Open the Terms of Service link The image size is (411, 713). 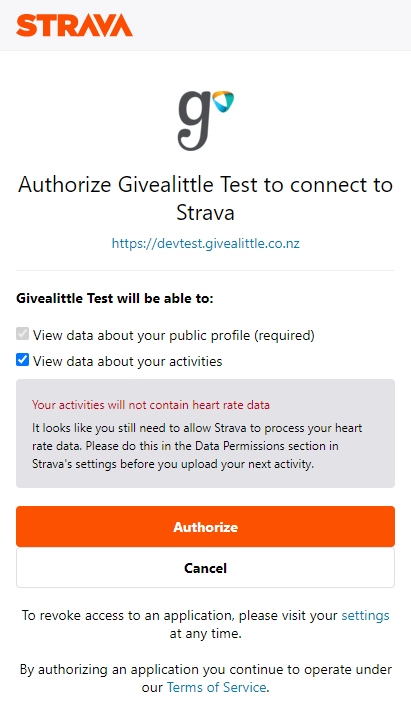[x=216, y=687]
